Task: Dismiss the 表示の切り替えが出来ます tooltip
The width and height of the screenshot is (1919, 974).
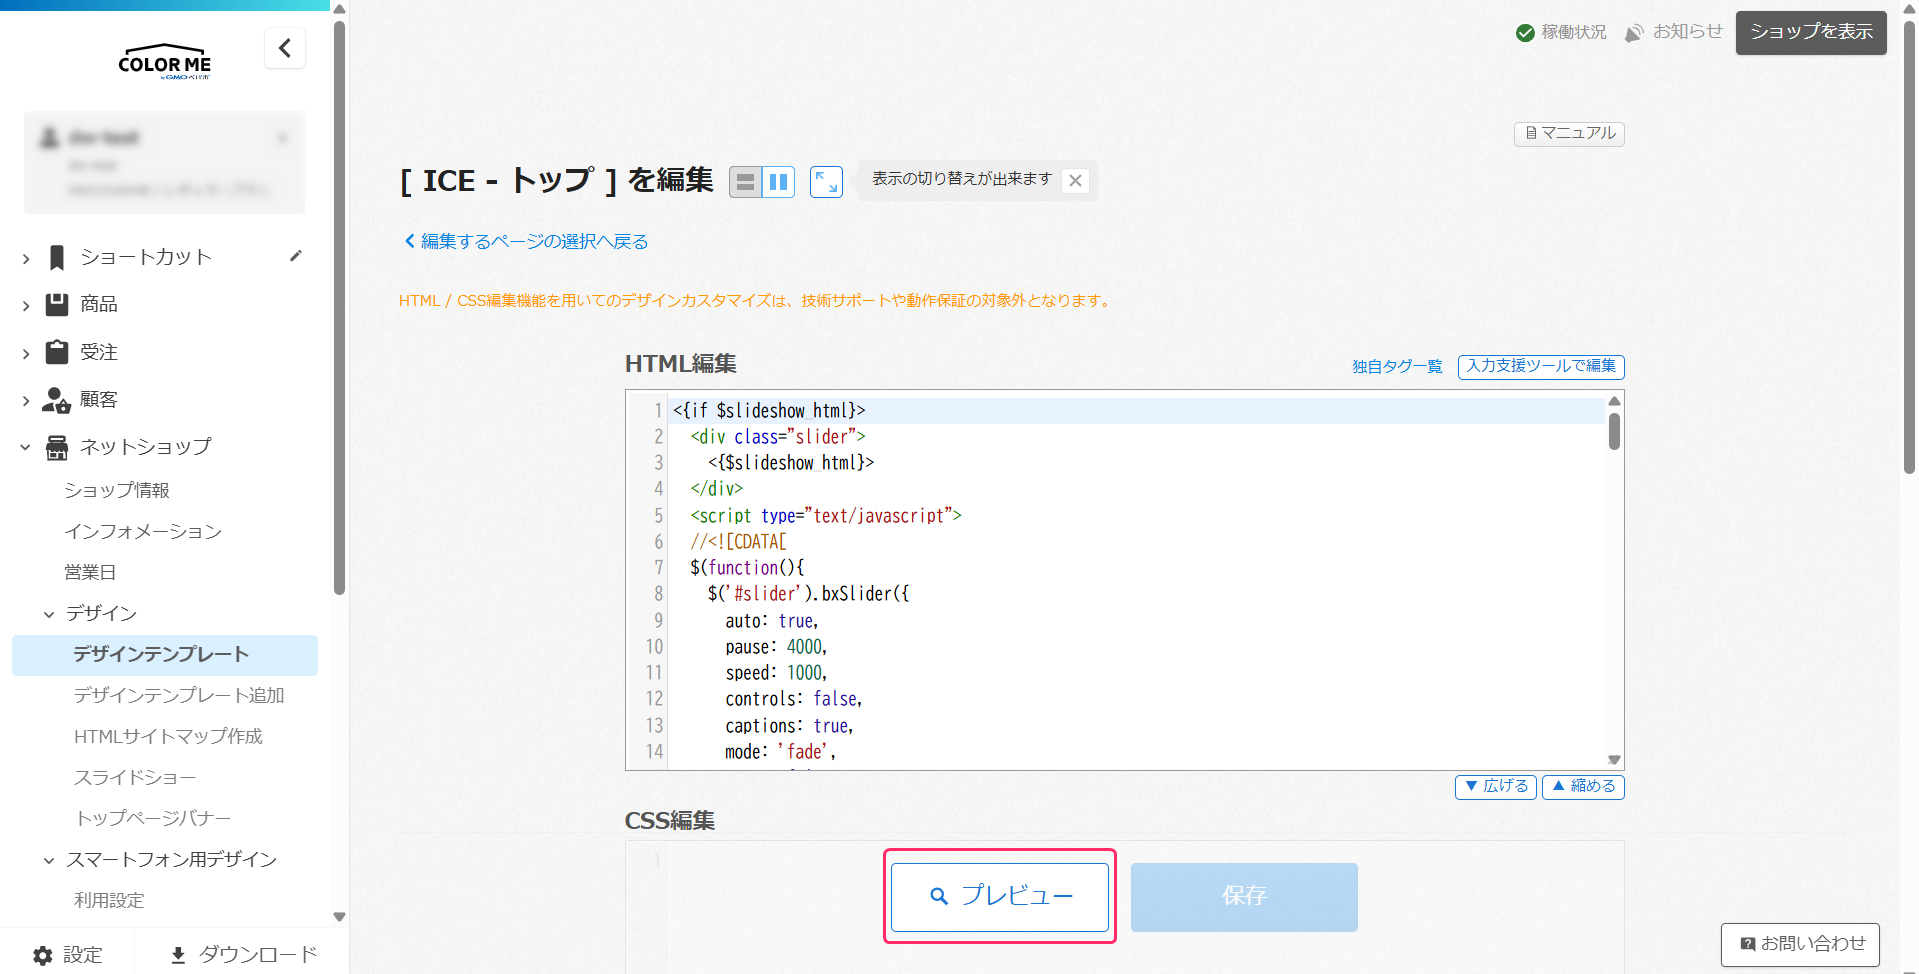Action: click(x=1075, y=181)
